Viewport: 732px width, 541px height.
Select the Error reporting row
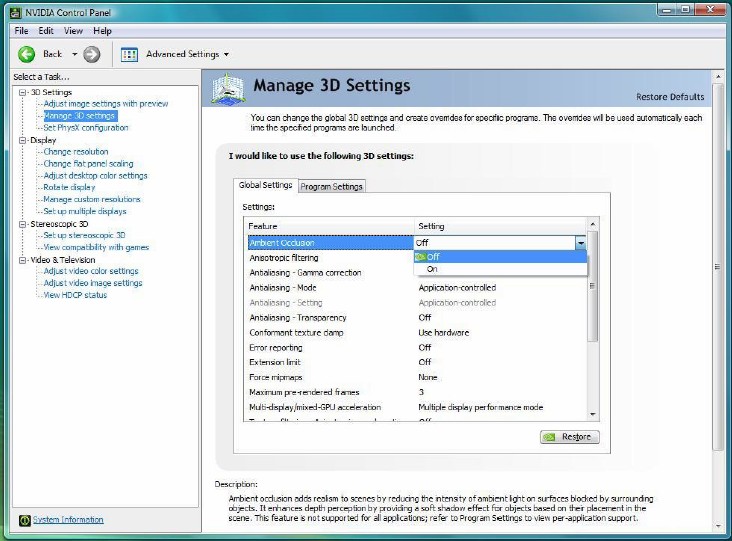click(416, 347)
